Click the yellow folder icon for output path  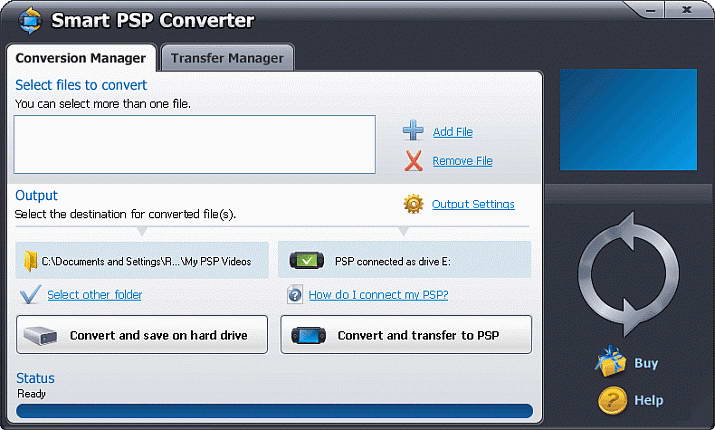pos(30,261)
